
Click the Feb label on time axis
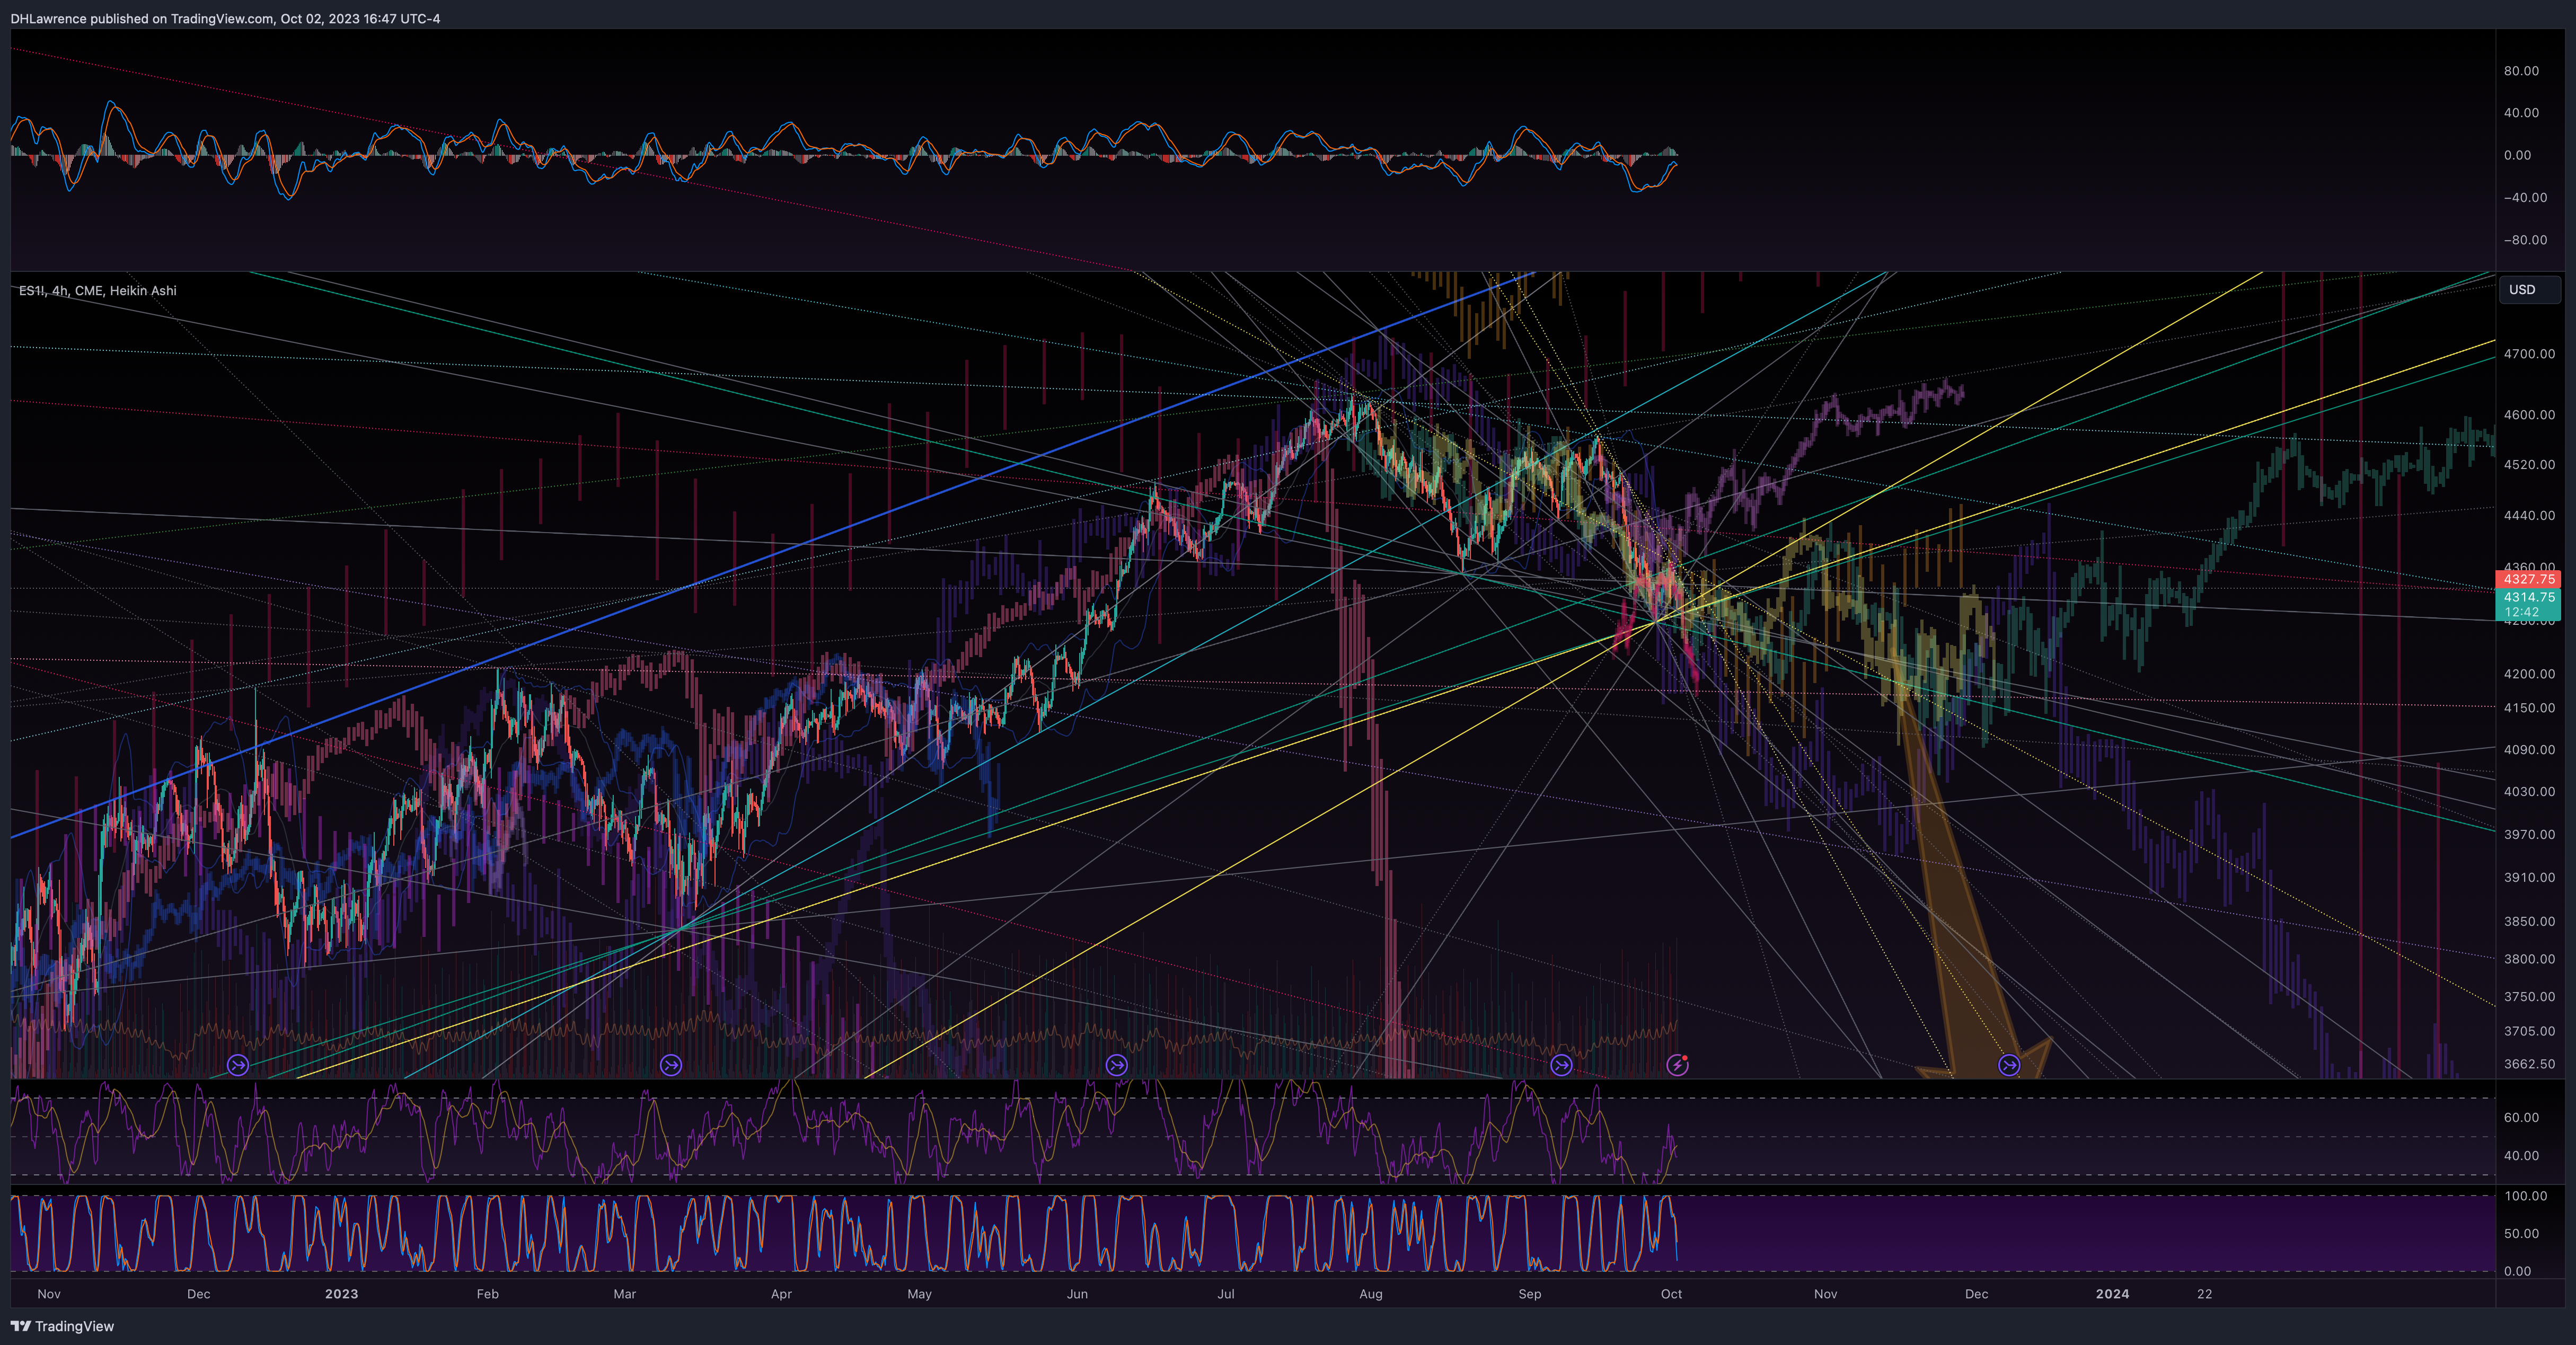click(487, 1294)
